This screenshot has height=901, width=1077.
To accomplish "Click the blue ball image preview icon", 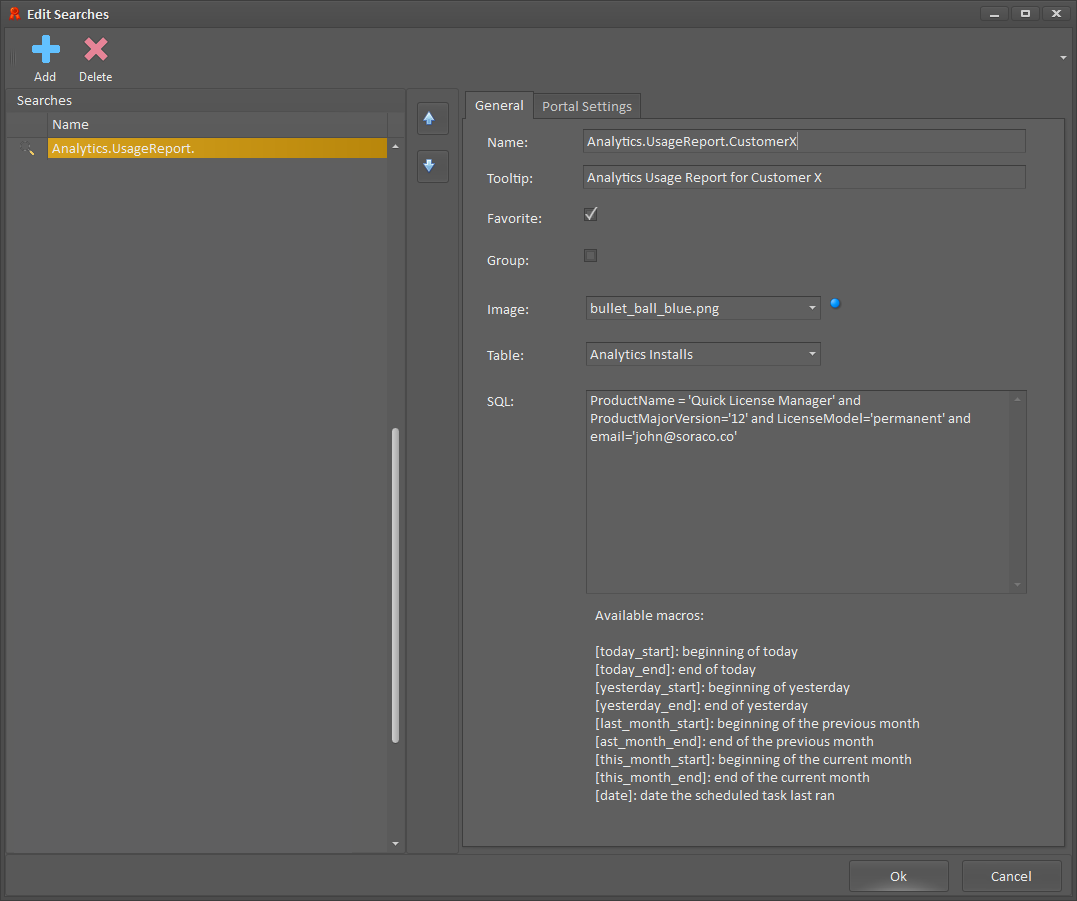I will tap(835, 303).
